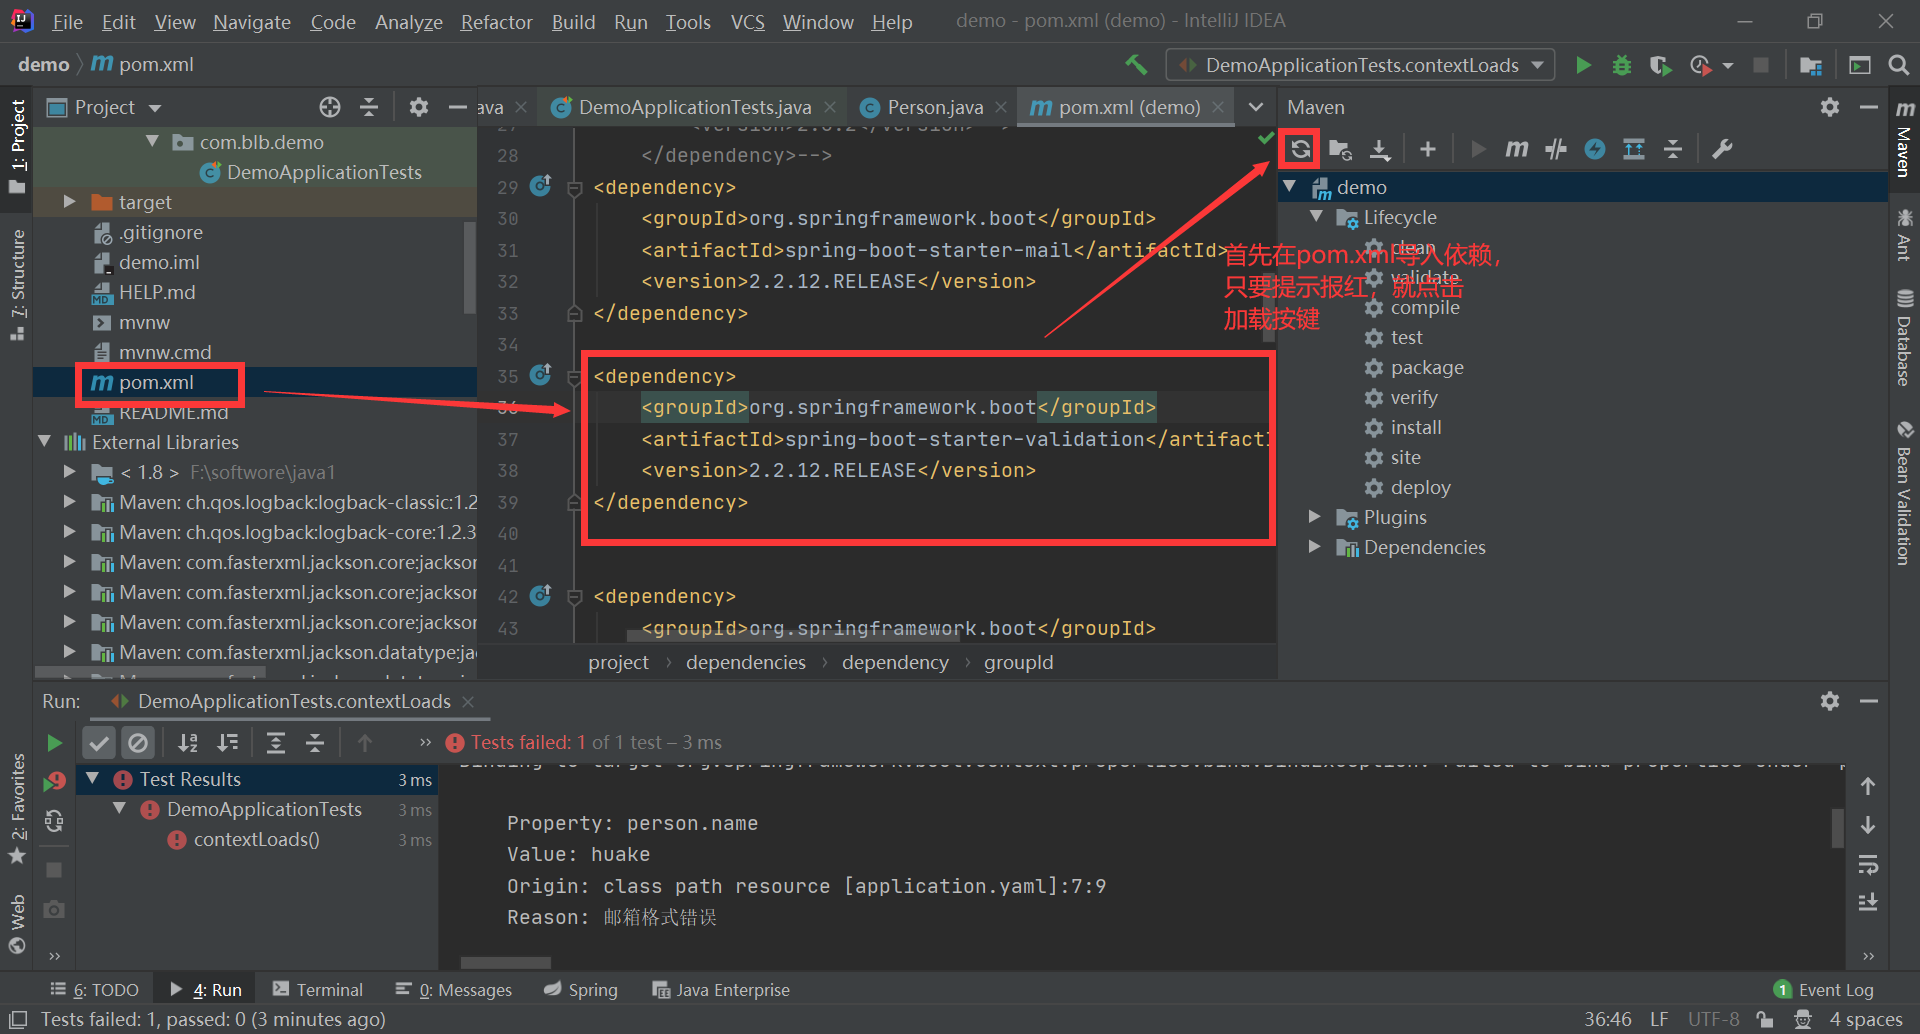Collapse the Lifecycle node in Maven
The image size is (1920, 1034).
[1316, 217]
